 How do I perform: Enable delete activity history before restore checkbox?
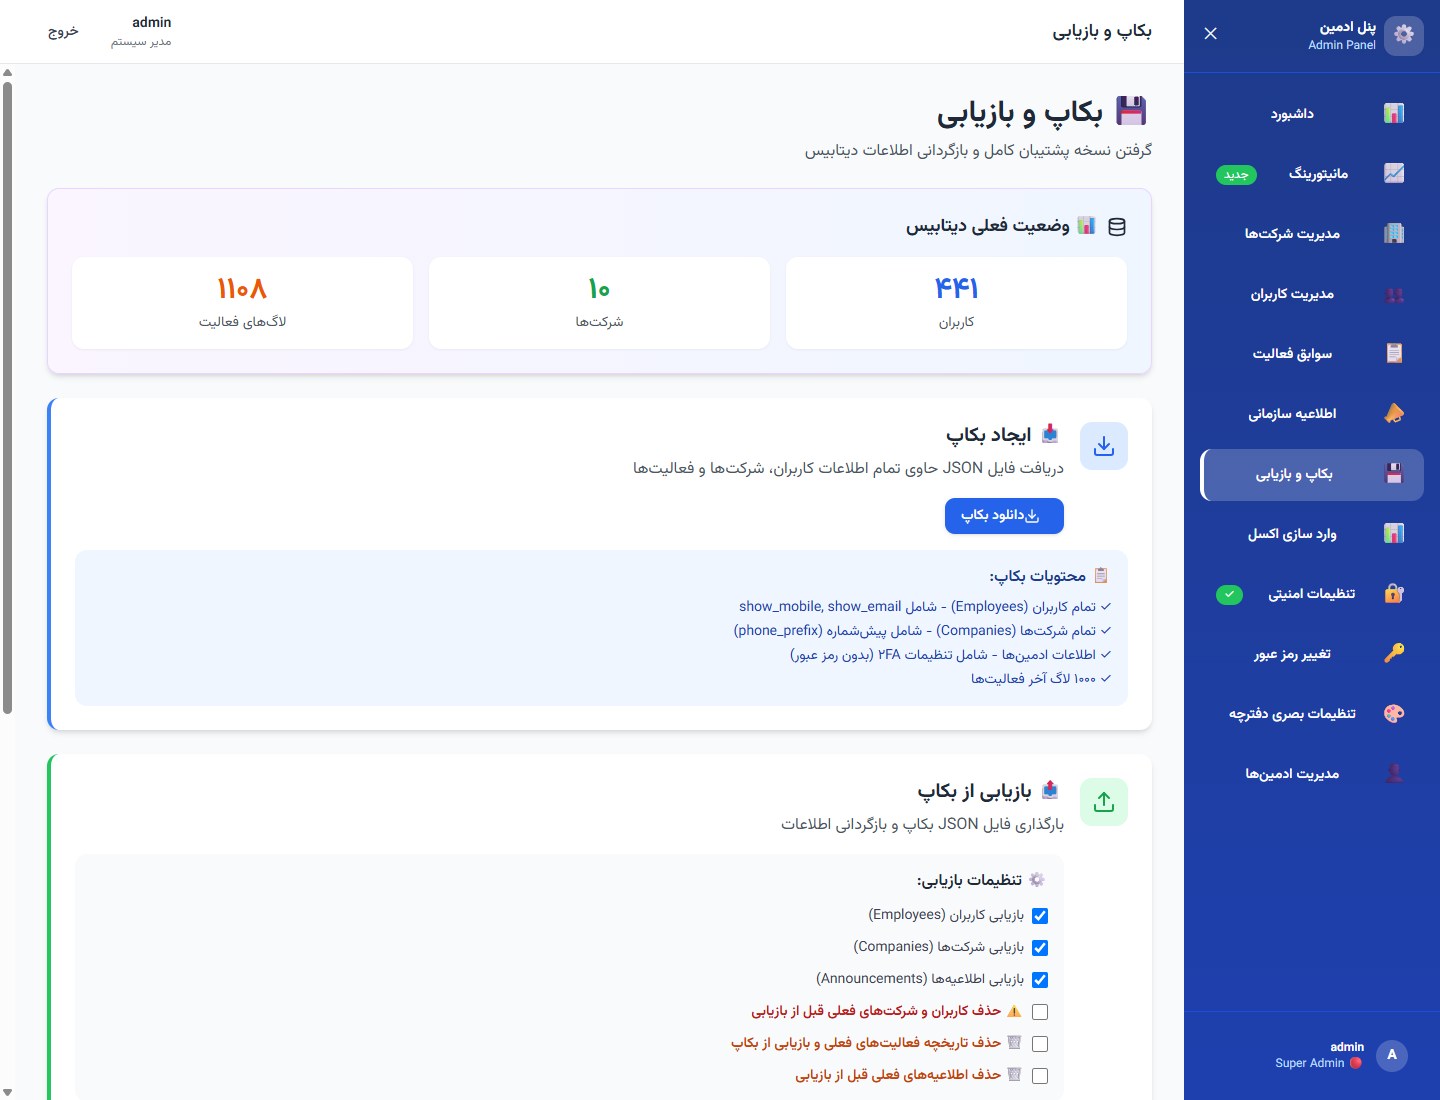click(x=1040, y=1044)
